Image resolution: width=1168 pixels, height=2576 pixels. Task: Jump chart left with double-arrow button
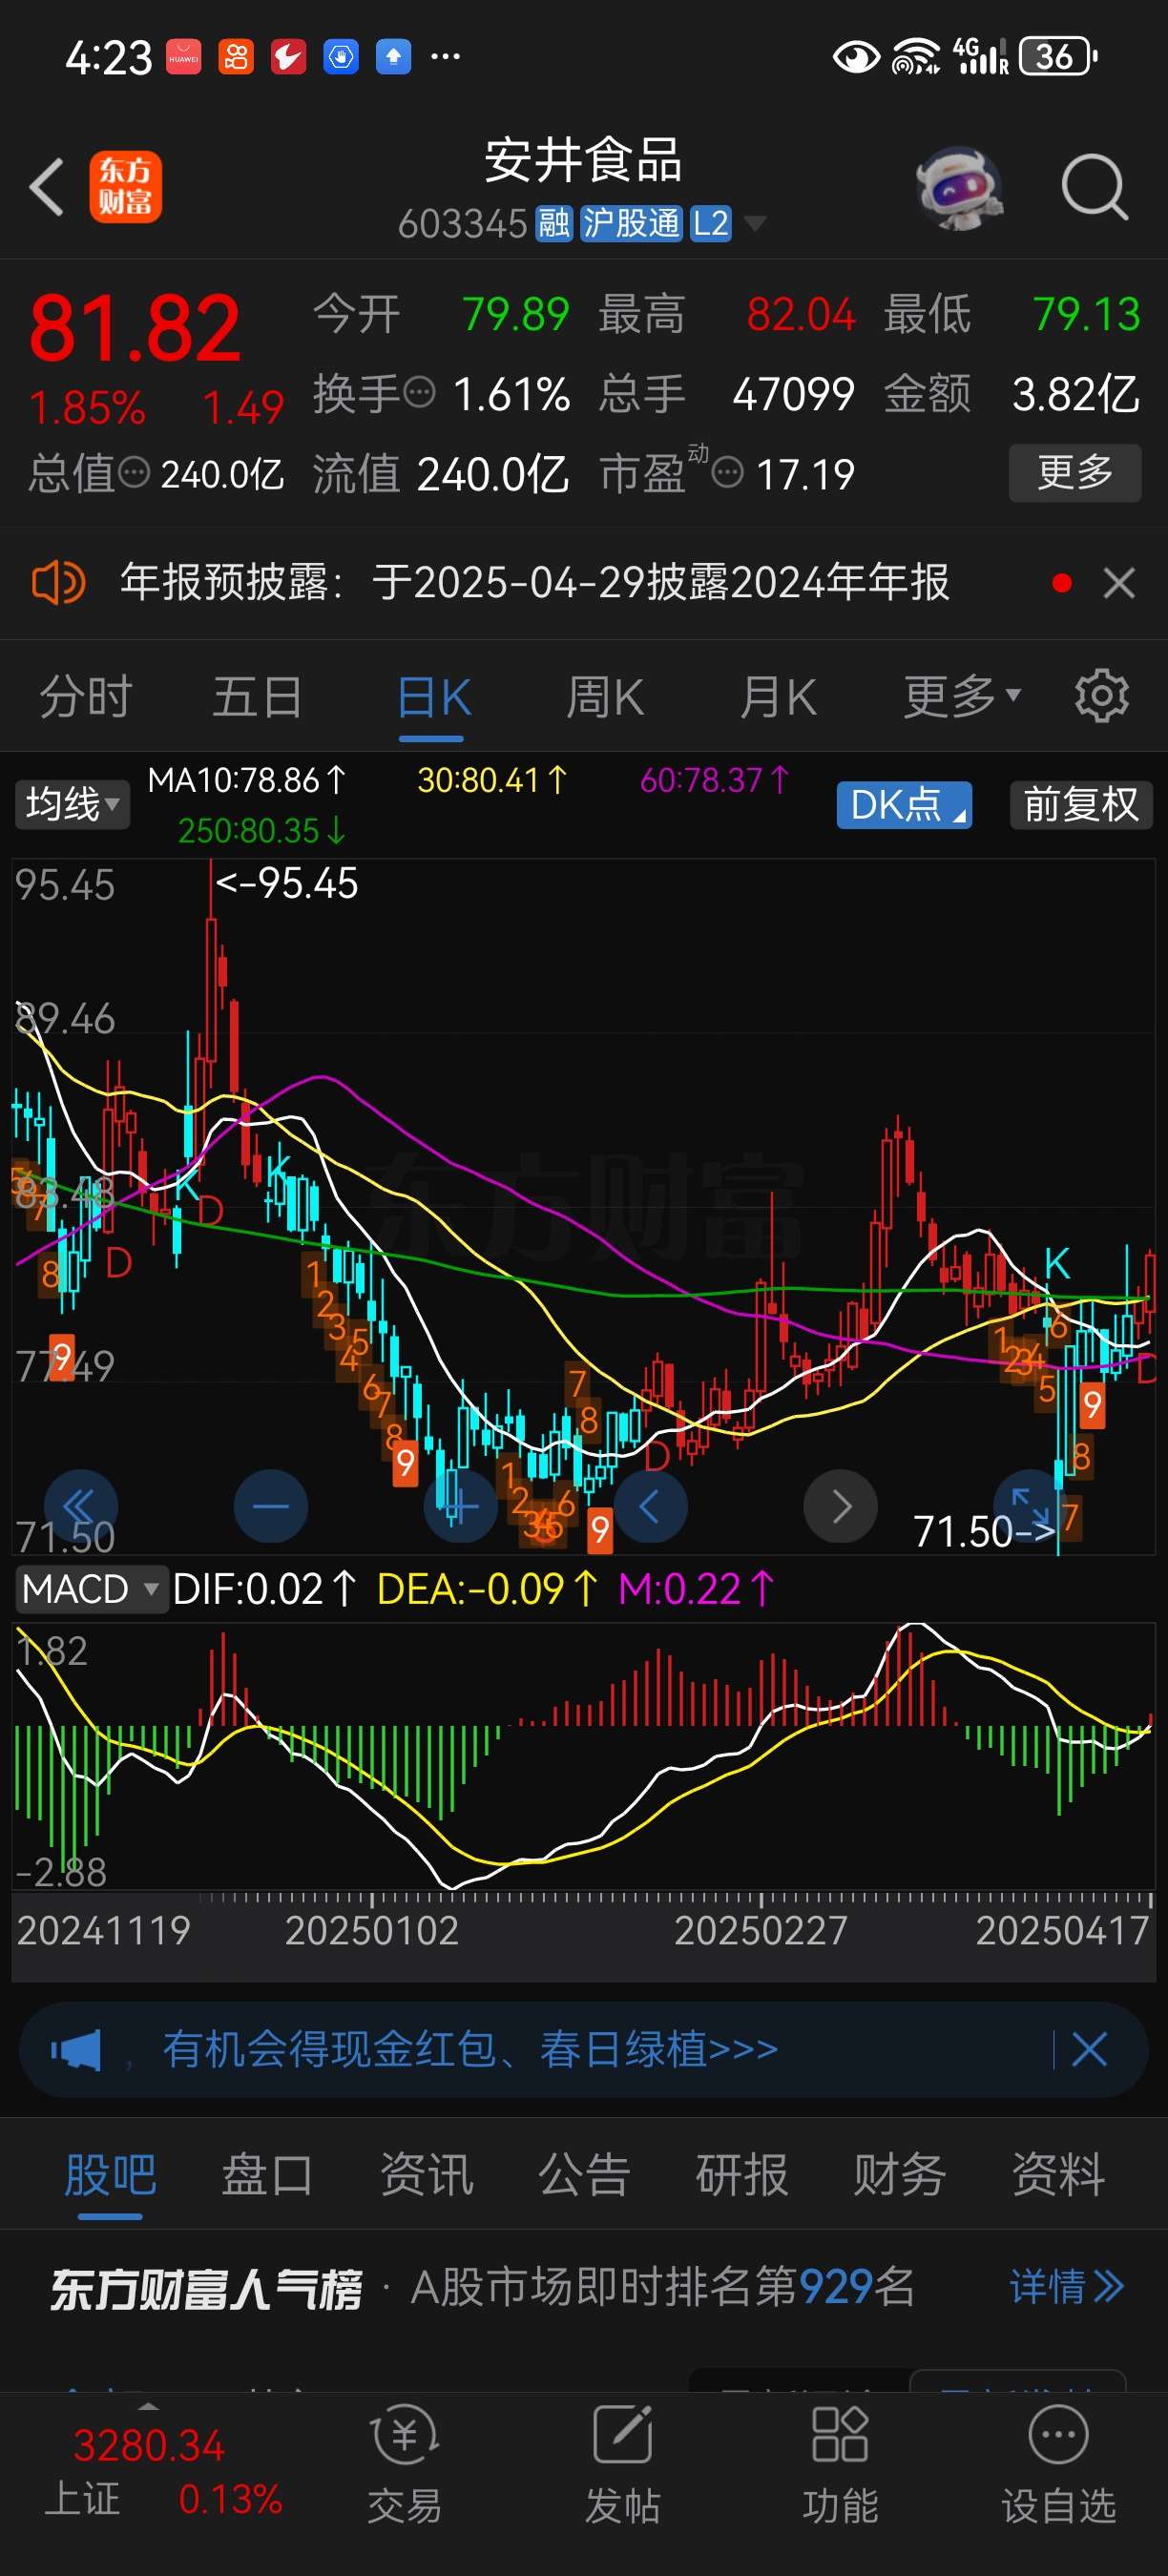81,1506
